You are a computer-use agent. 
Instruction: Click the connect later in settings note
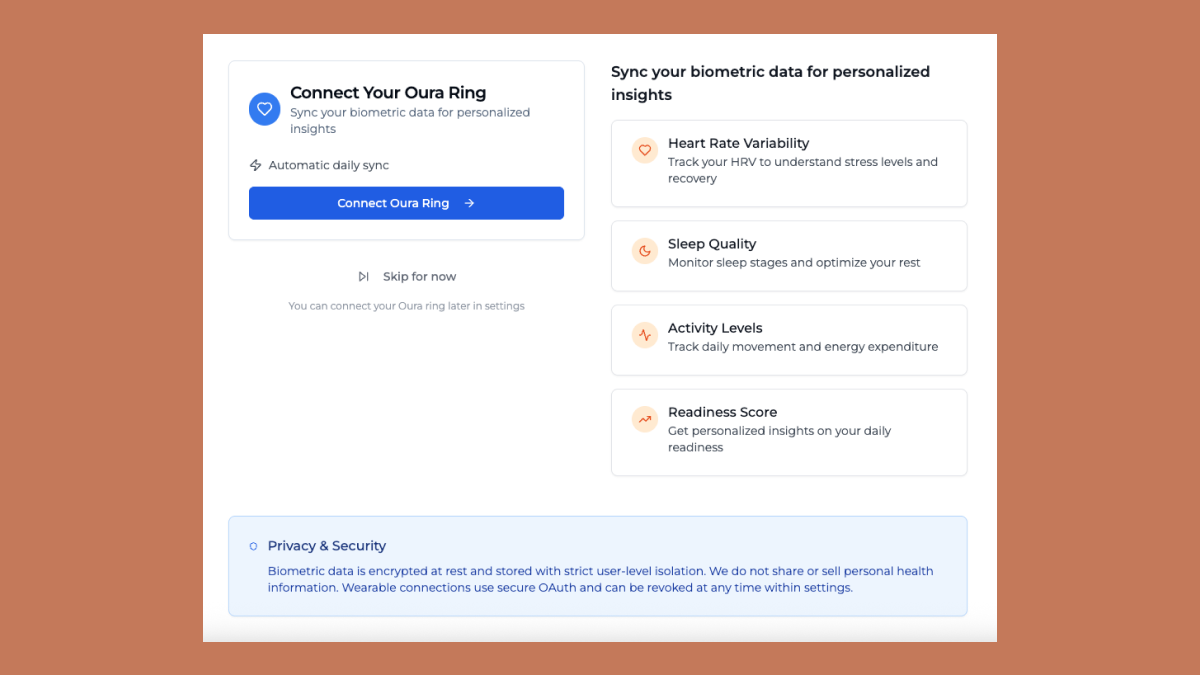tap(406, 306)
